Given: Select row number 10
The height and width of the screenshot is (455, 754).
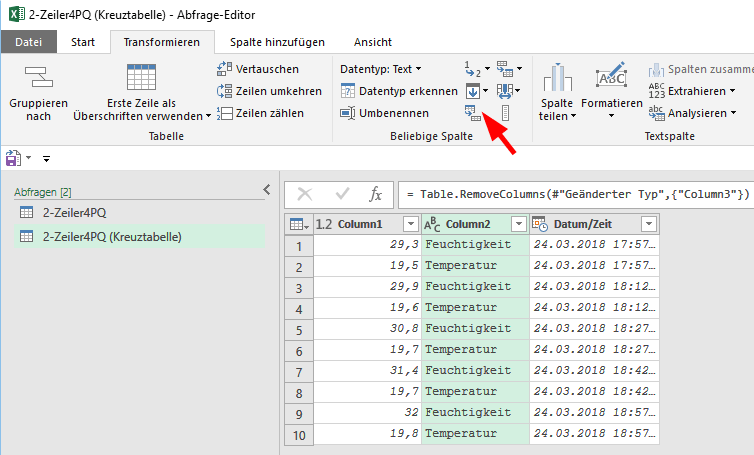Looking at the screenshot, I should [x=299, y=435].
